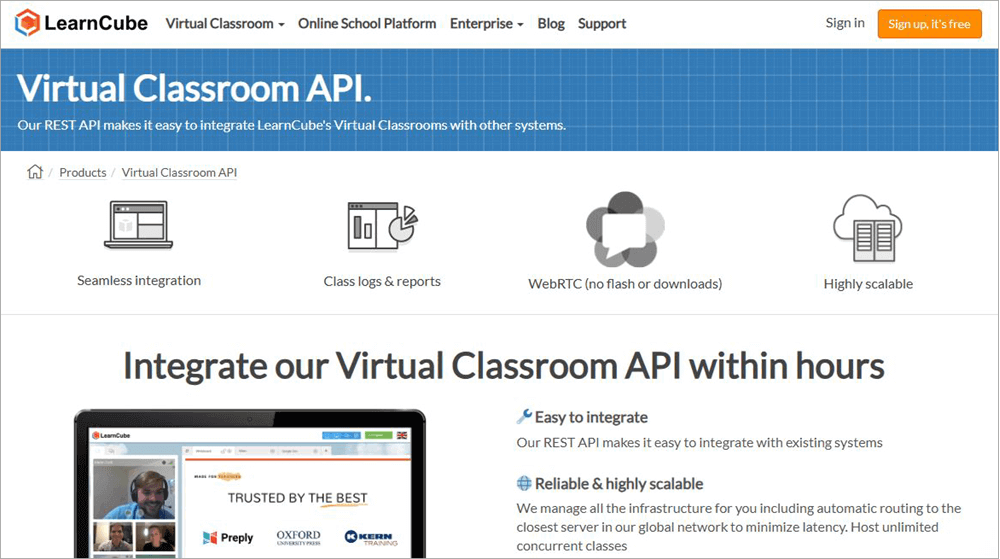
Task: Open the Blog menu item
Action: coord(551,23)
